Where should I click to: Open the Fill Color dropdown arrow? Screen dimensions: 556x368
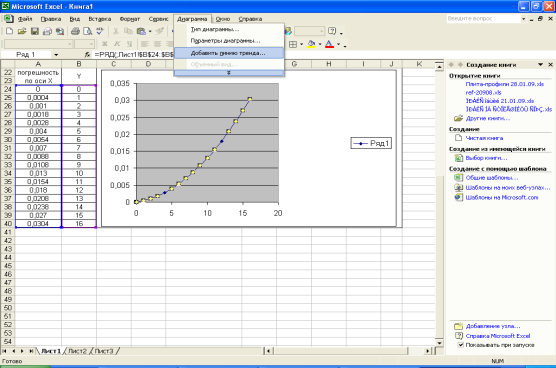(320, 44)
